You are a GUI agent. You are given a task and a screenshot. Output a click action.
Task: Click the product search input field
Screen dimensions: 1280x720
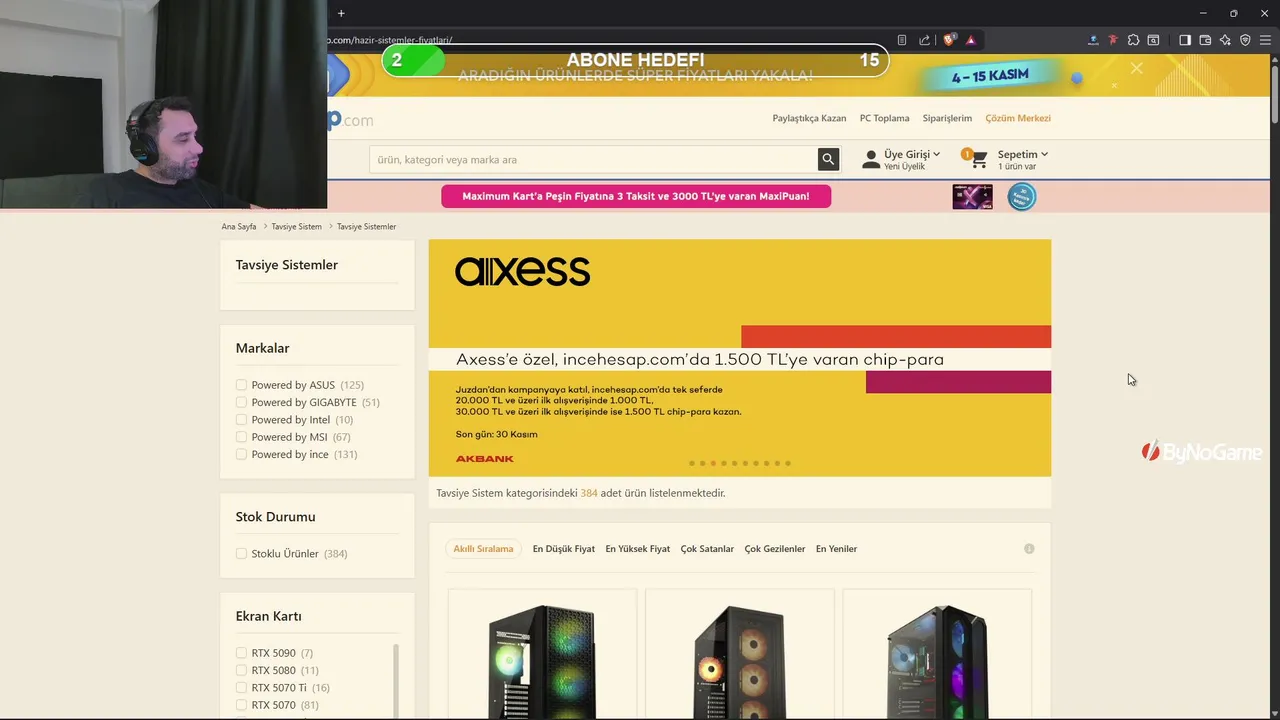[x=593, y=159]
